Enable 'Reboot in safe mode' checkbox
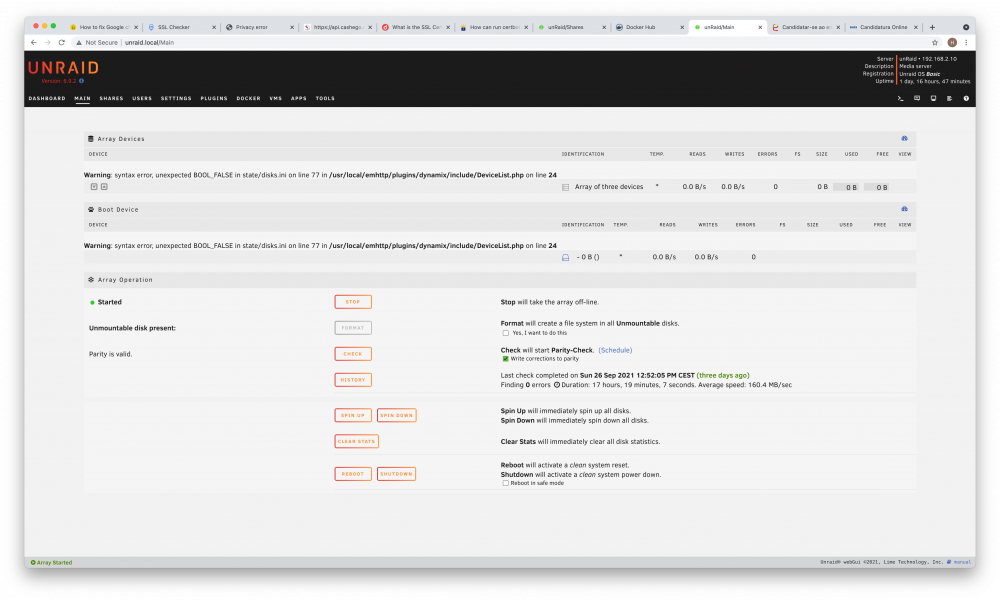Viewport: 1000px width, 600px height. coord(506,483)
